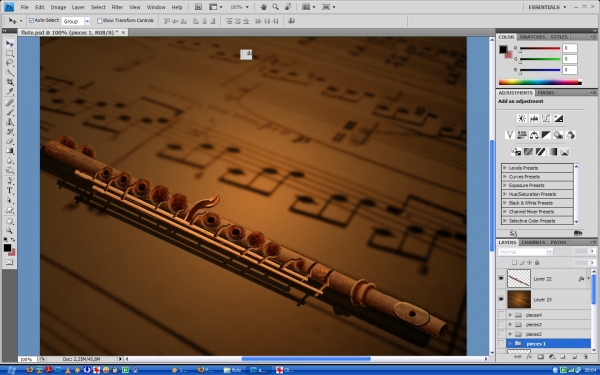The width and height of the screenshot is (600, 375).
Task: Click the foreground color swatch in Color panel
Action: [503, 49]
